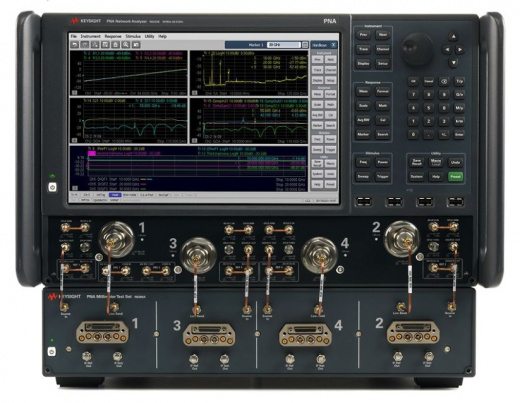Screen dimensions: 520x403
Task: Click the down arrow navigation key
Action: [x=453, y=63]
